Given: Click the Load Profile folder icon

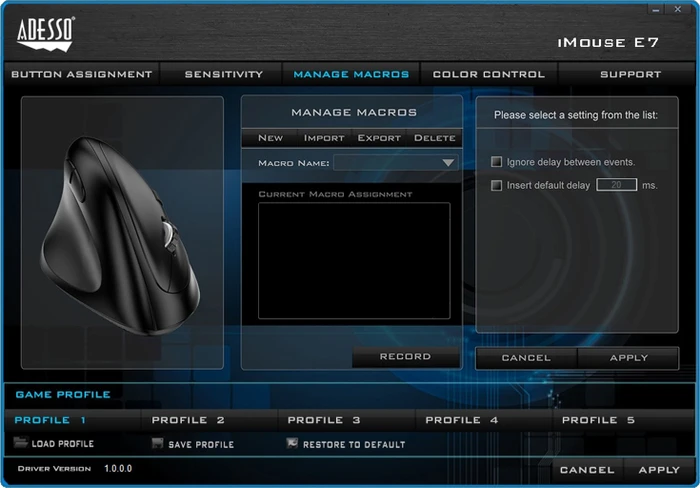Looking at the screenshot, I should (x=21, y=442).
